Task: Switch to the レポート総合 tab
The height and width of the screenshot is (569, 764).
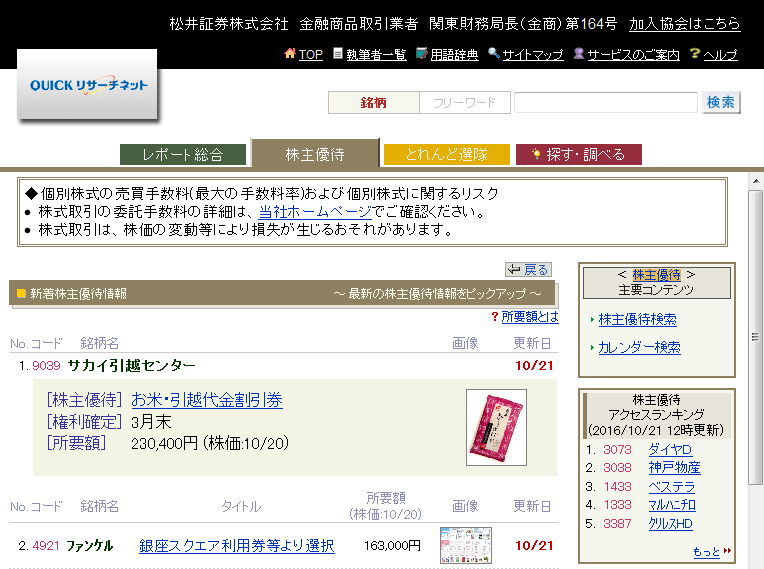Action: [182, 154]
